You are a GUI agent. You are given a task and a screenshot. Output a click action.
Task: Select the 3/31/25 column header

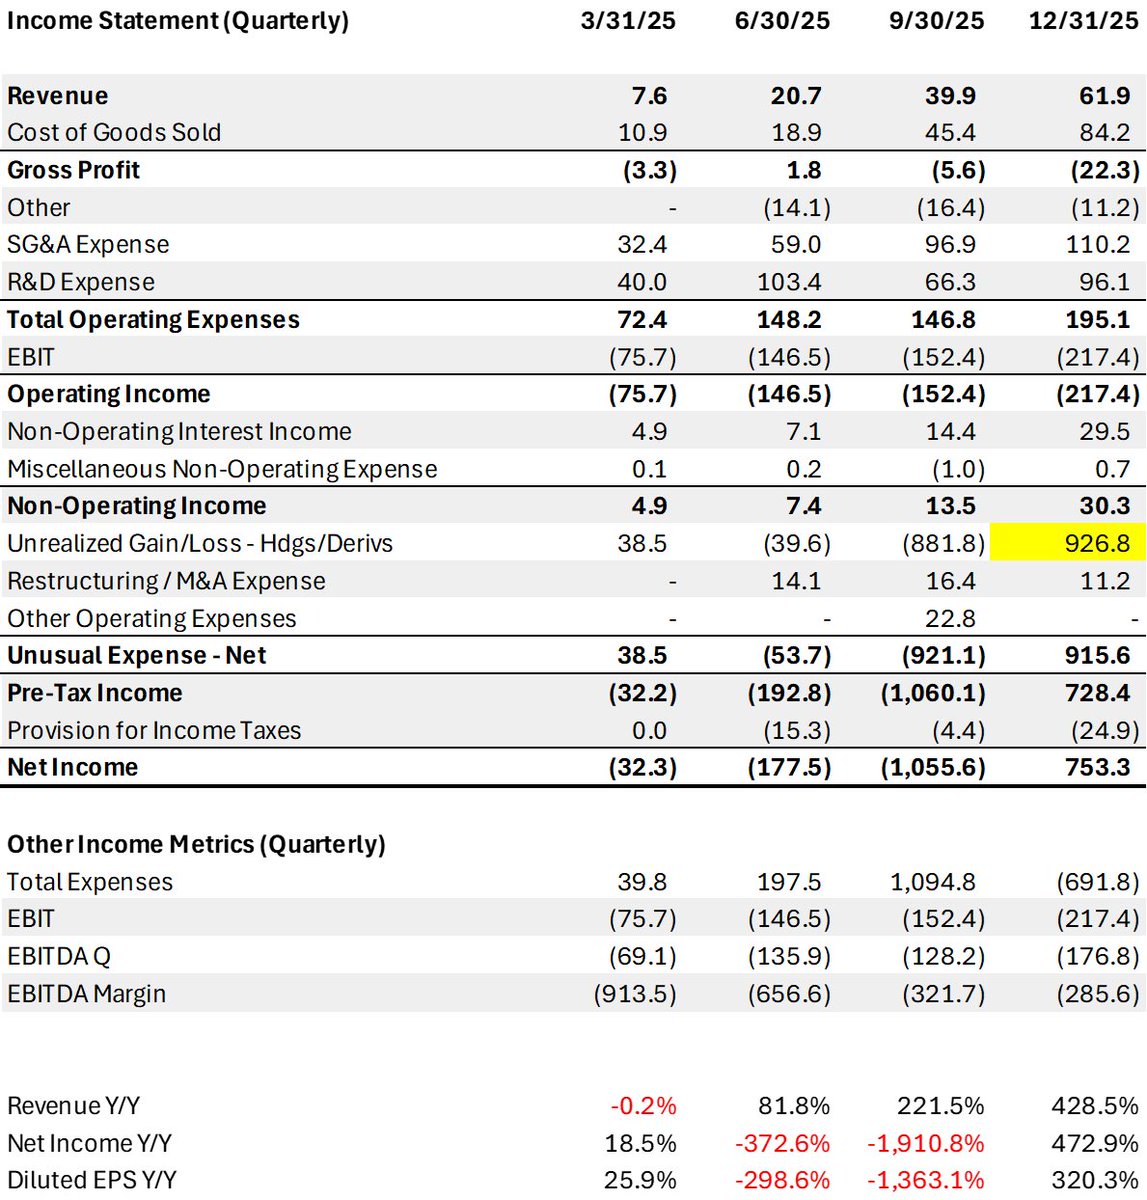pyautogui.click(x=628, y=21)
